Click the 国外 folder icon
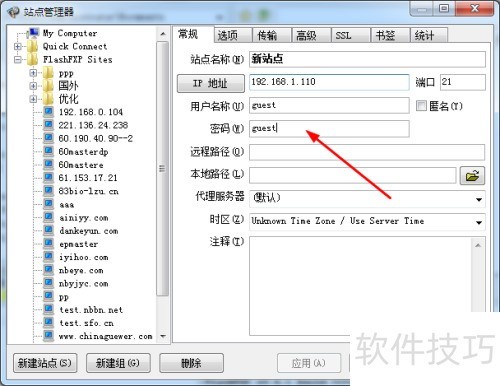 [48, 86]
